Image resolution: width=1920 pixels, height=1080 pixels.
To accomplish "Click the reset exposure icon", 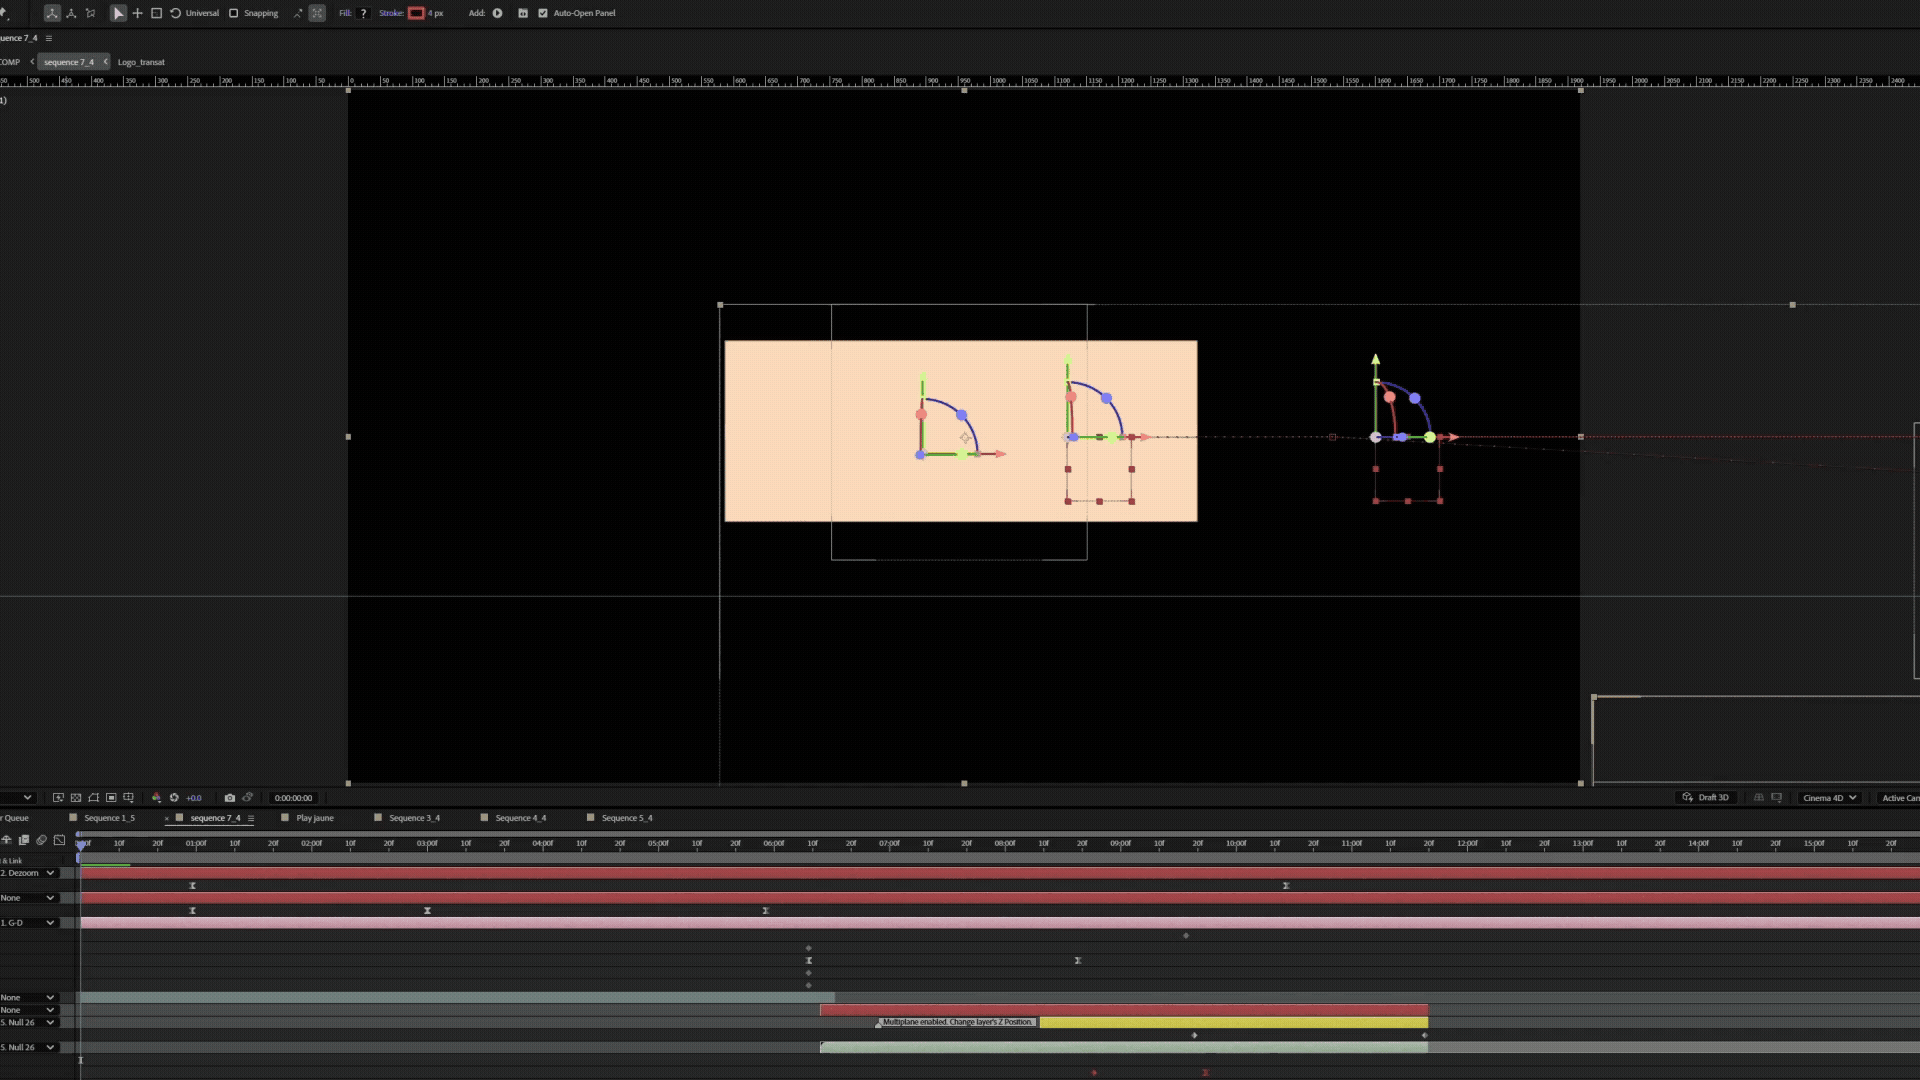I will 174,798.
